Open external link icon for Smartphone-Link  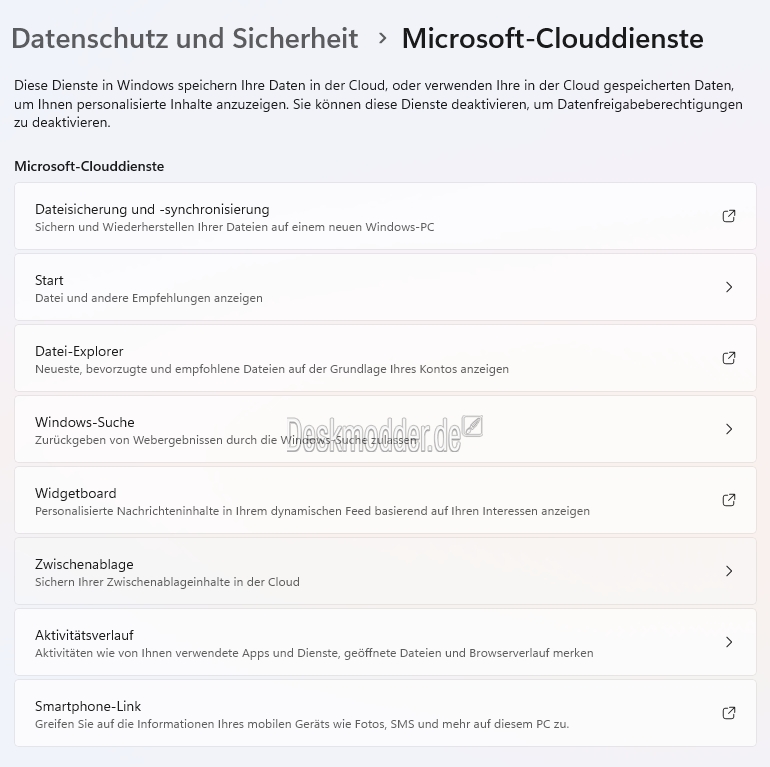coord(729,713)
